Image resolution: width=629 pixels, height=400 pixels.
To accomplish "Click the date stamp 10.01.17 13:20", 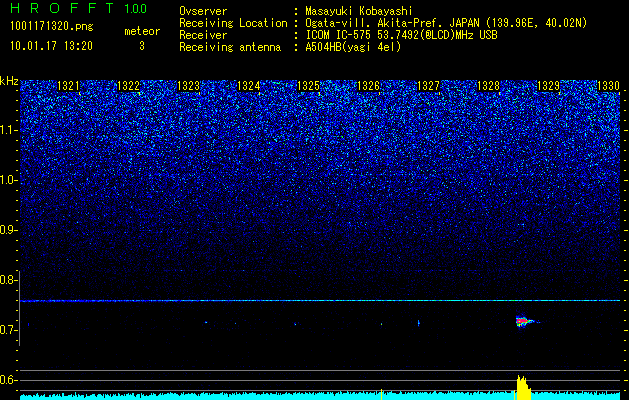I will point(51,46).
